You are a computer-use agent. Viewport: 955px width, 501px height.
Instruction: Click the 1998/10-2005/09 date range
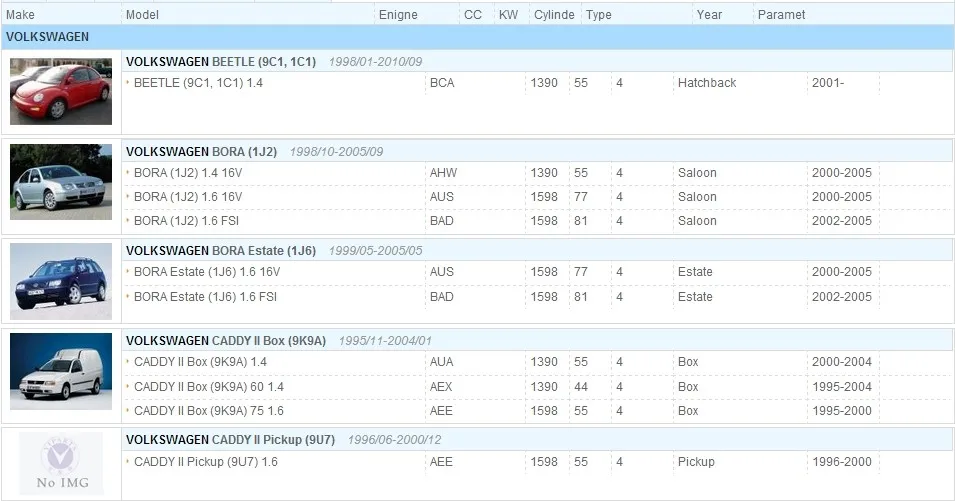(336, 152)
